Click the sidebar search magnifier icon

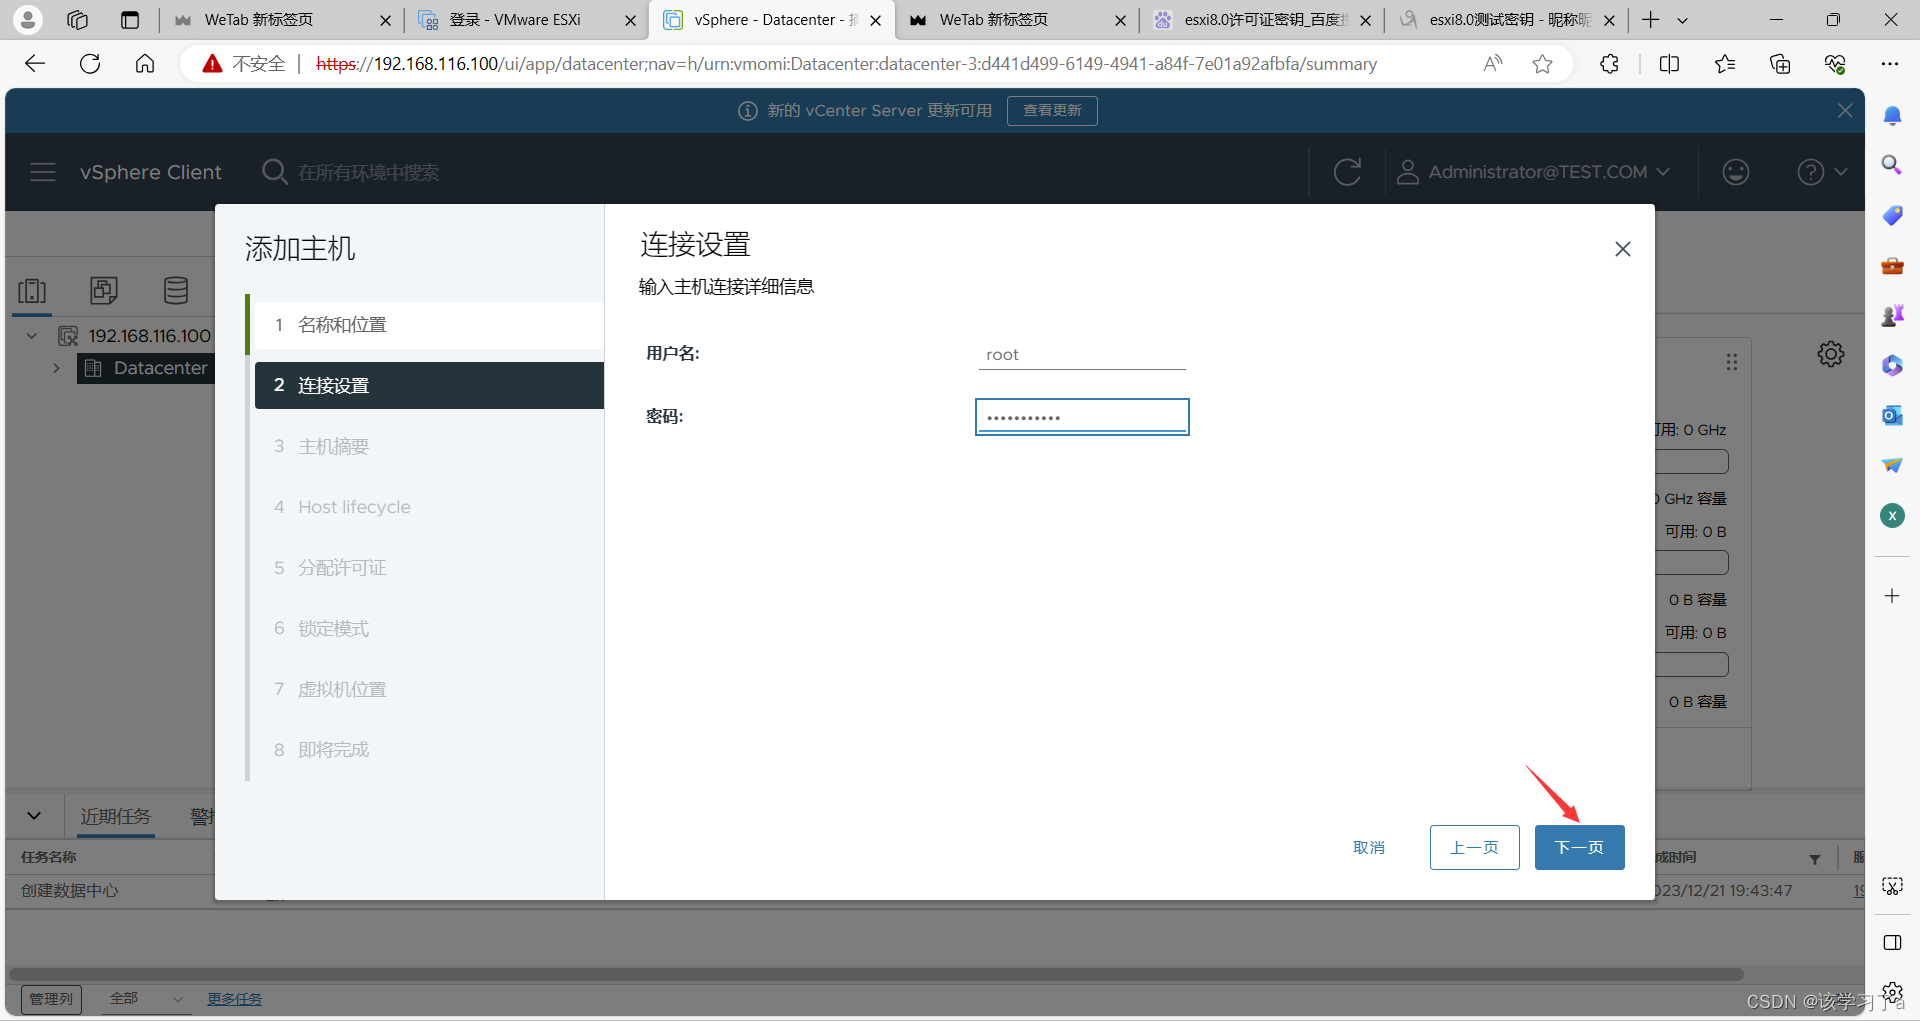tap(1892, 165)
